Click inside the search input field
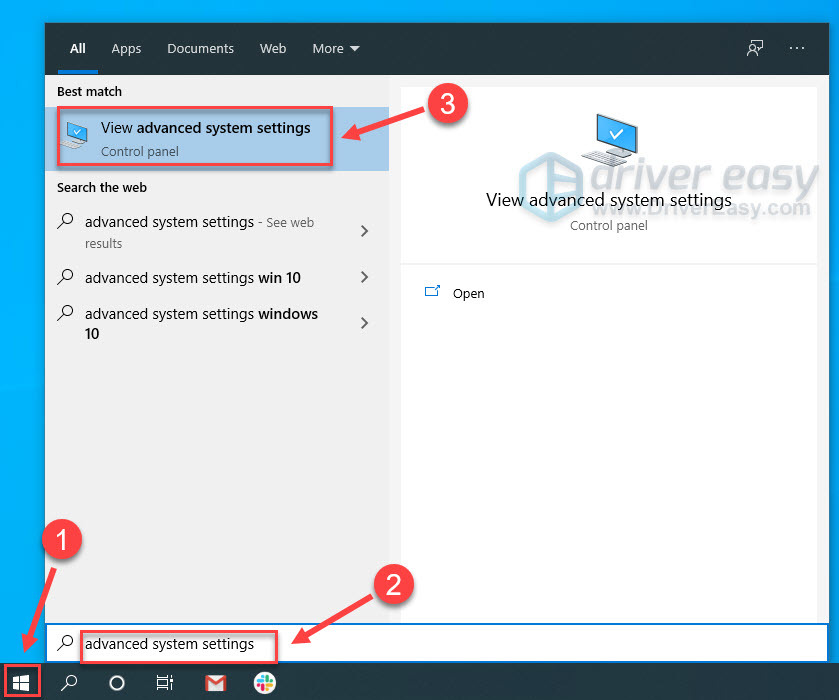 tap(178, 647)
